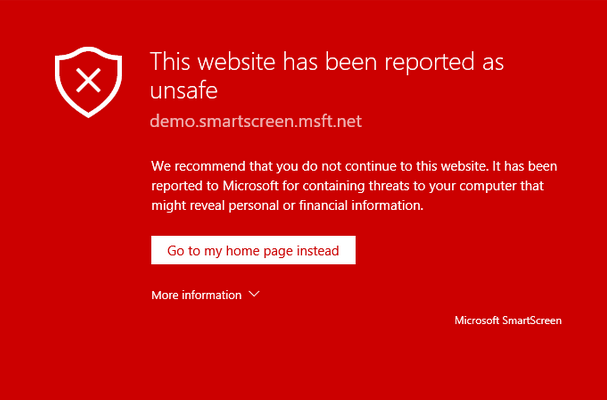The height and width of the screenshot is (400, 607).
Task: Click the Microsoft SmartScreen label
Action: click(508, 321)
